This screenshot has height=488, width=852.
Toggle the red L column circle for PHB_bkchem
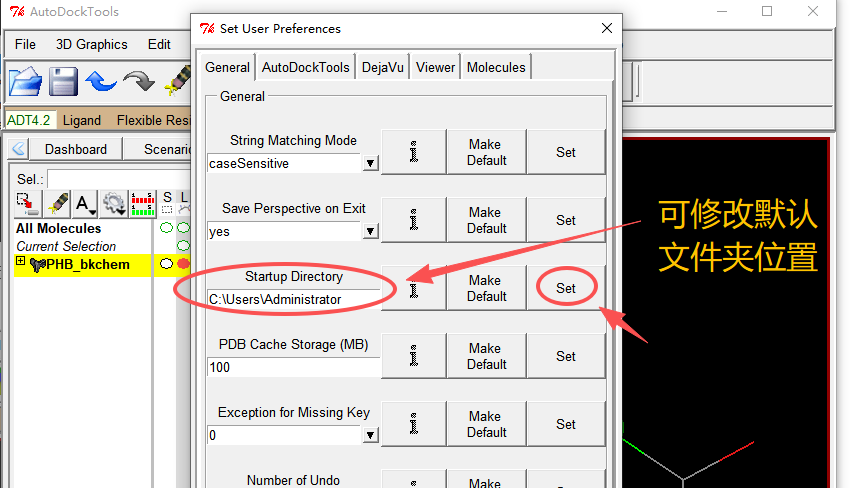183,264
